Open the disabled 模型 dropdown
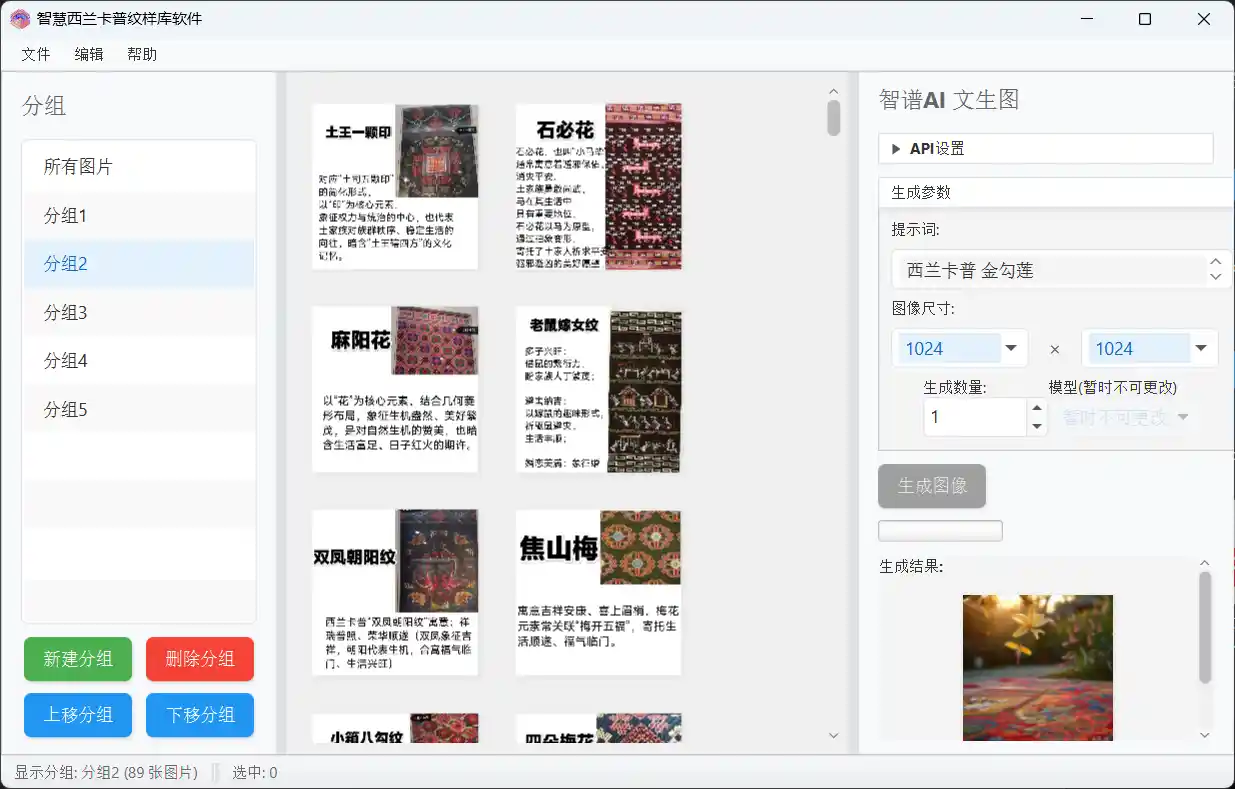Screen dimensions: 1235x789 click(x=1127, y=417)
